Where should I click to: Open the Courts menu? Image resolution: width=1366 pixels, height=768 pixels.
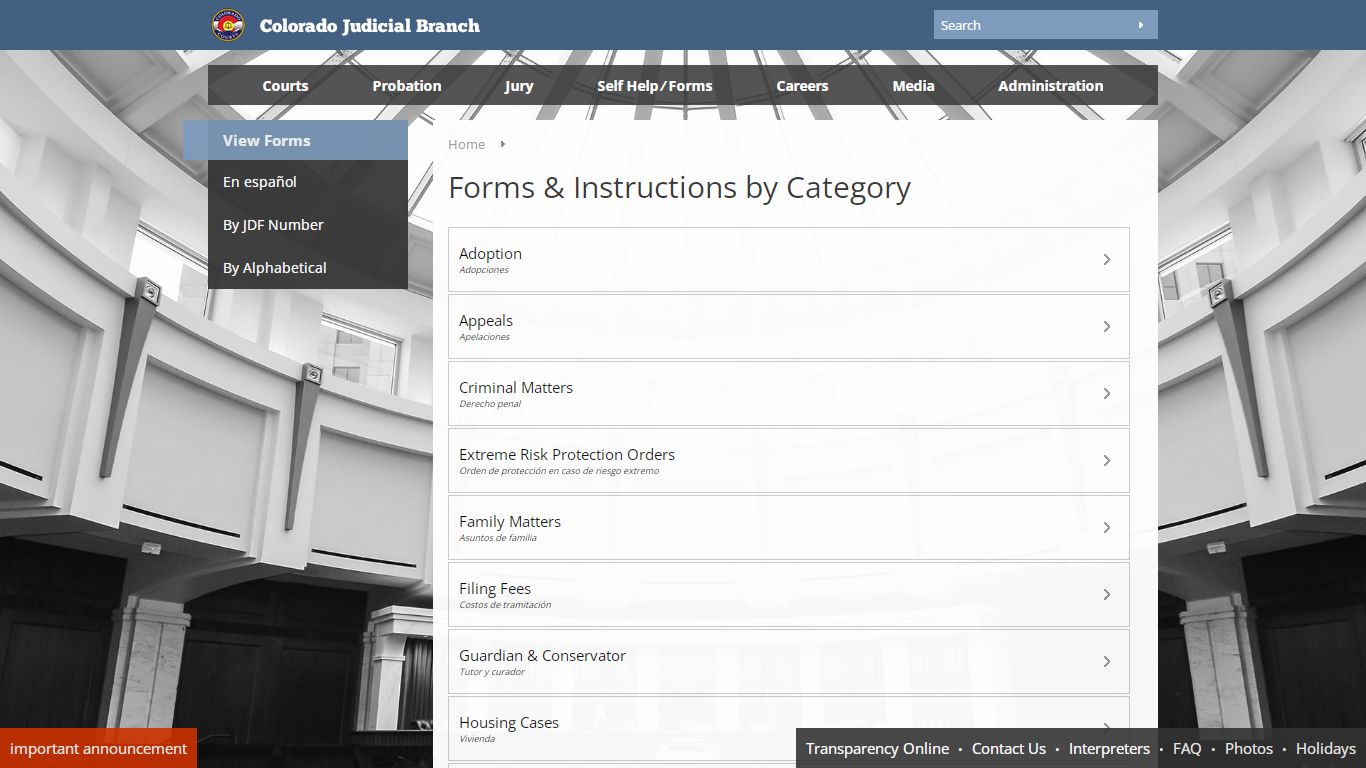(x=285, y=86)
